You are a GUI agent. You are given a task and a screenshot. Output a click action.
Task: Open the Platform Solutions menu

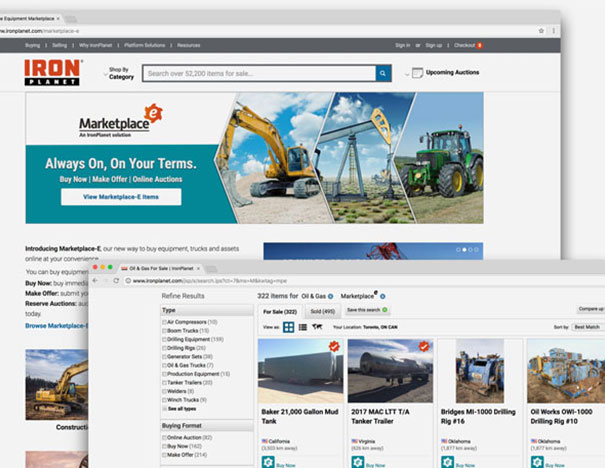coord(145,46)
